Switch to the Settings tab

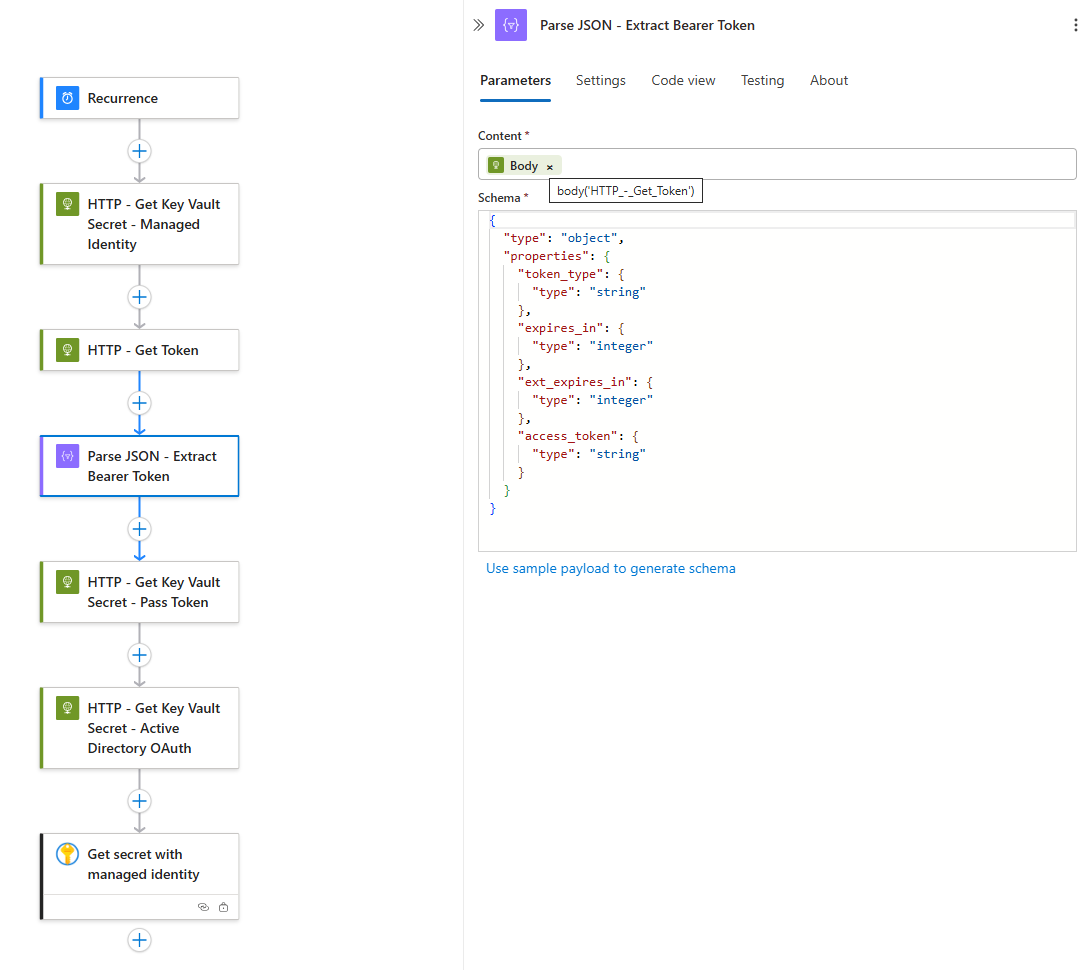[600, 81]
